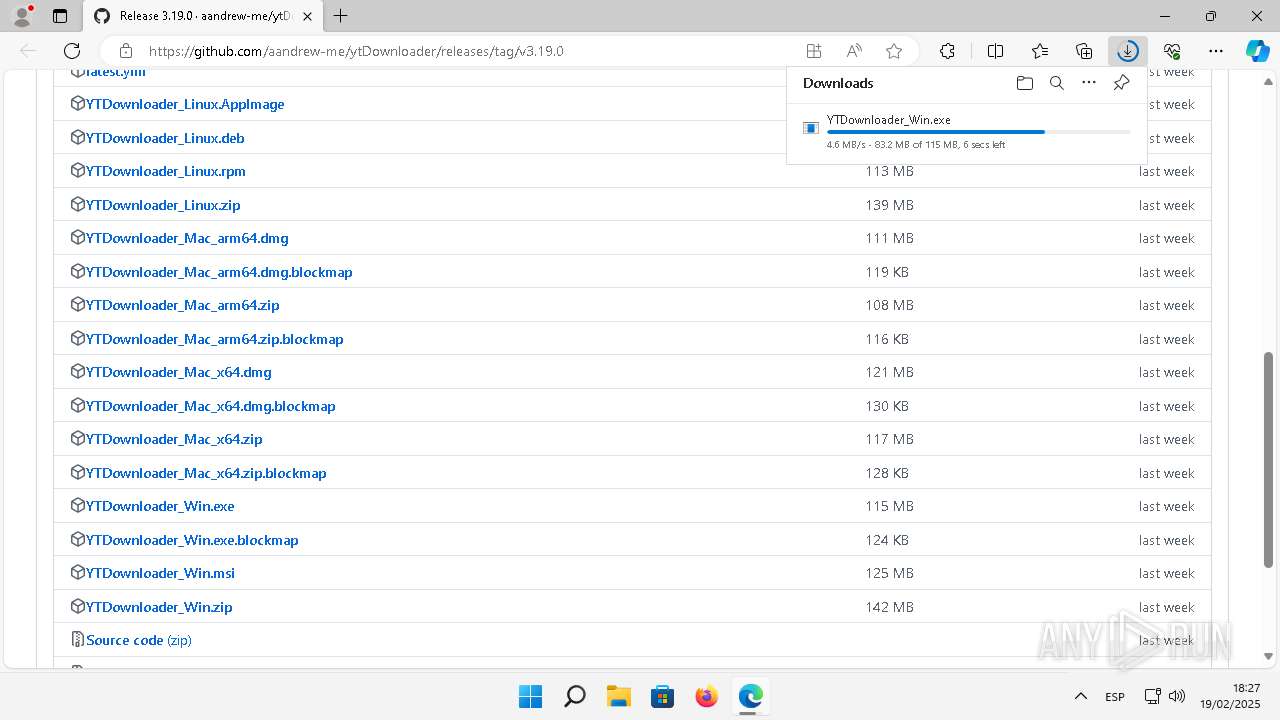Switch to Edge in taskbar
The width and height of the screenshot is (1280, 720).
(751, 696)
